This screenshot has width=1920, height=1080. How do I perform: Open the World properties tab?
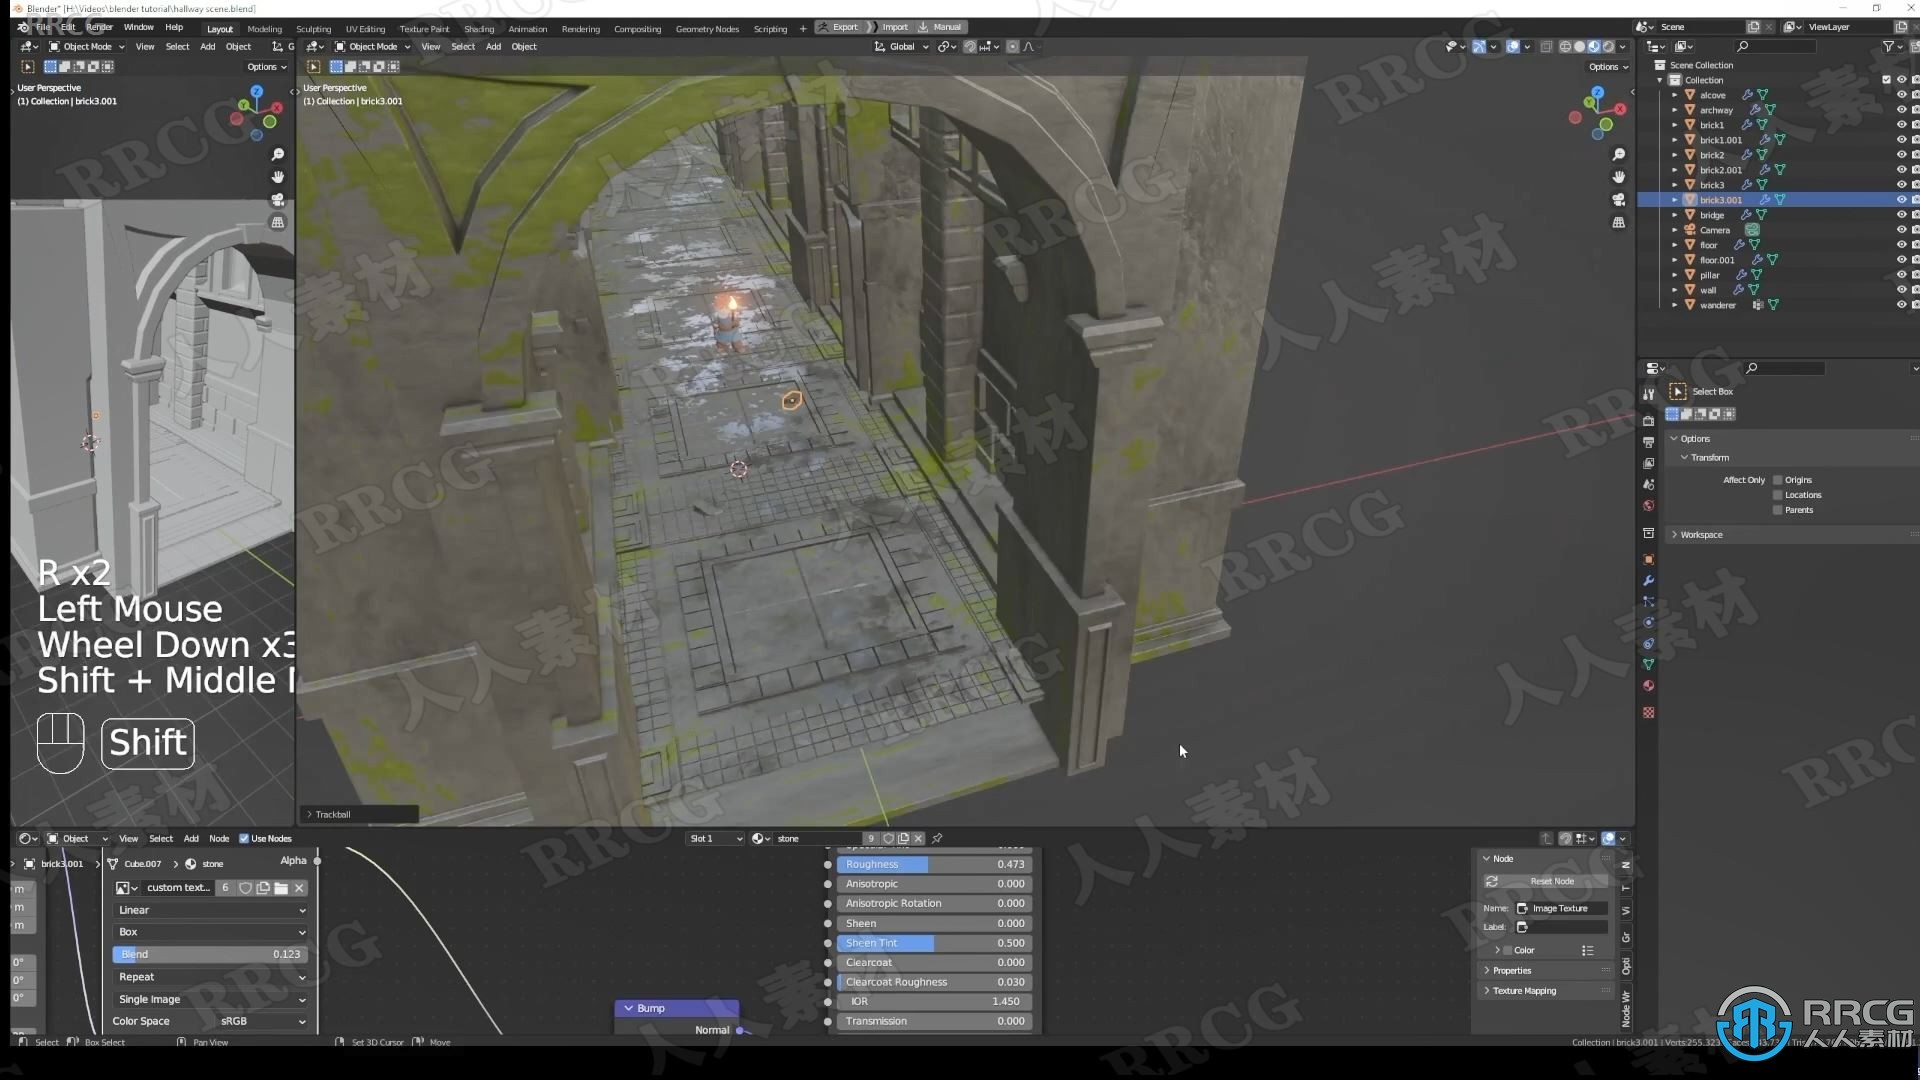tap(1648, 505)
